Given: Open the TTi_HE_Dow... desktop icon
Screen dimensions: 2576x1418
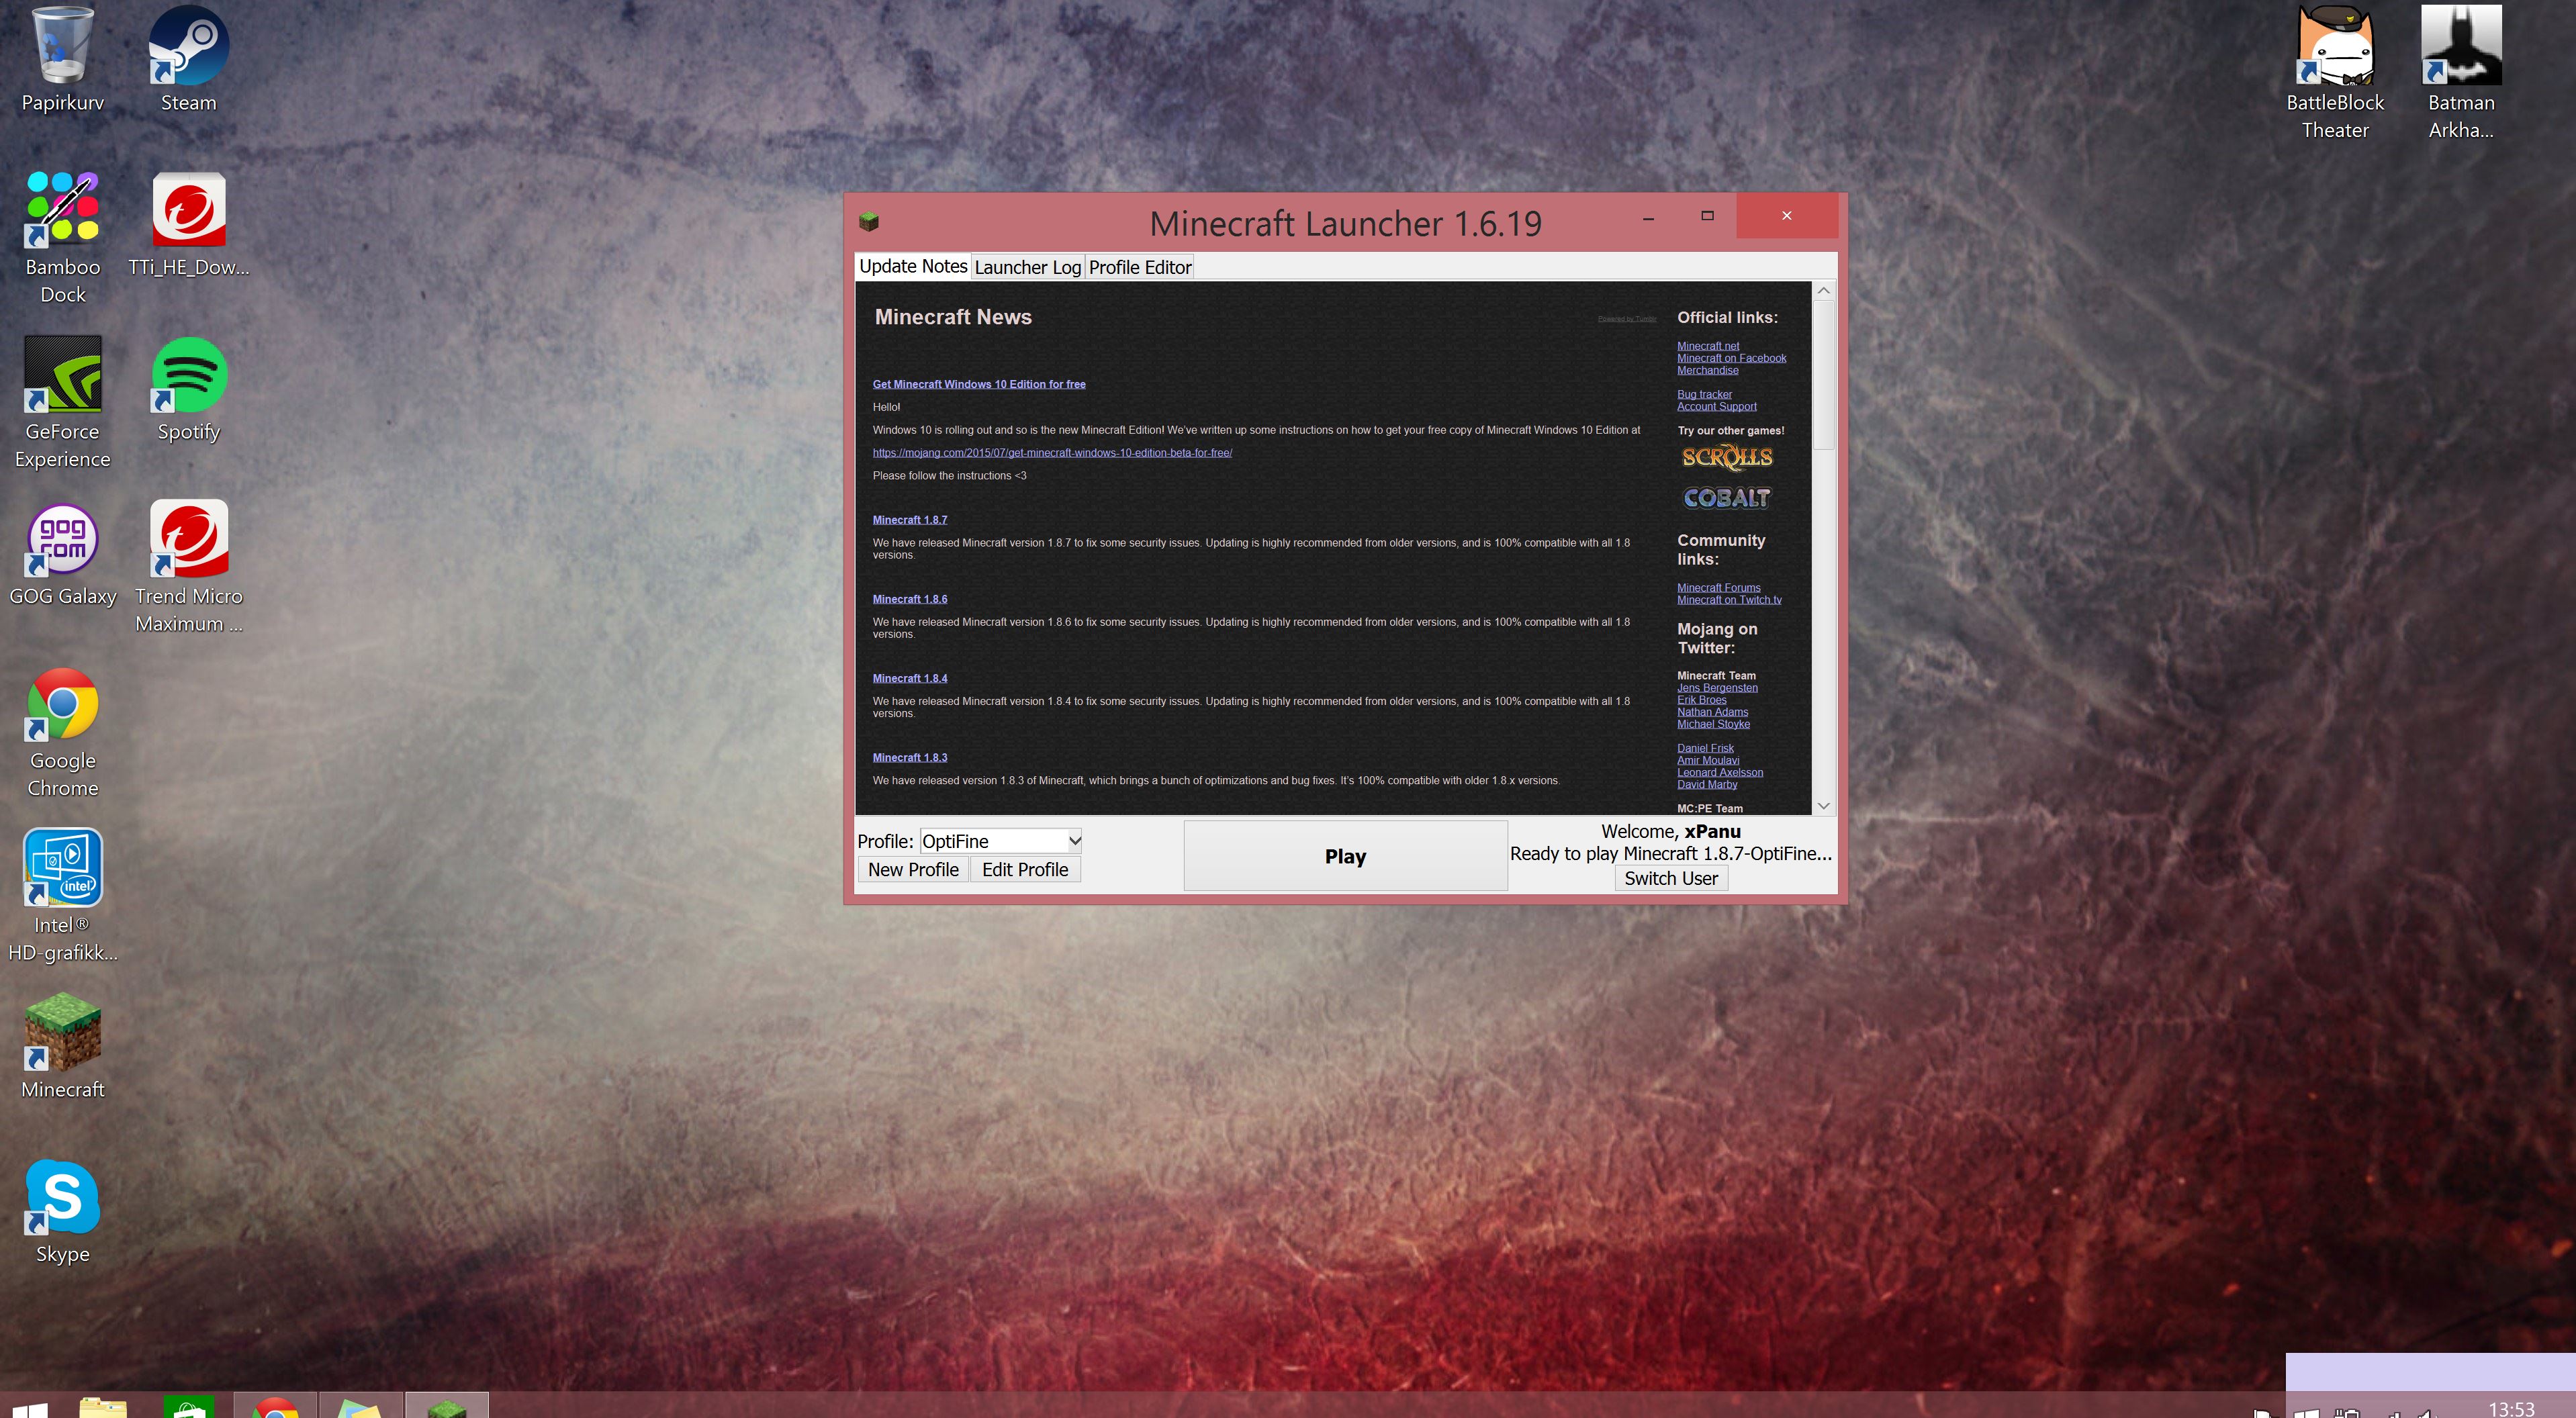Looking at the screenshot, I should click(x=189, y=224).
